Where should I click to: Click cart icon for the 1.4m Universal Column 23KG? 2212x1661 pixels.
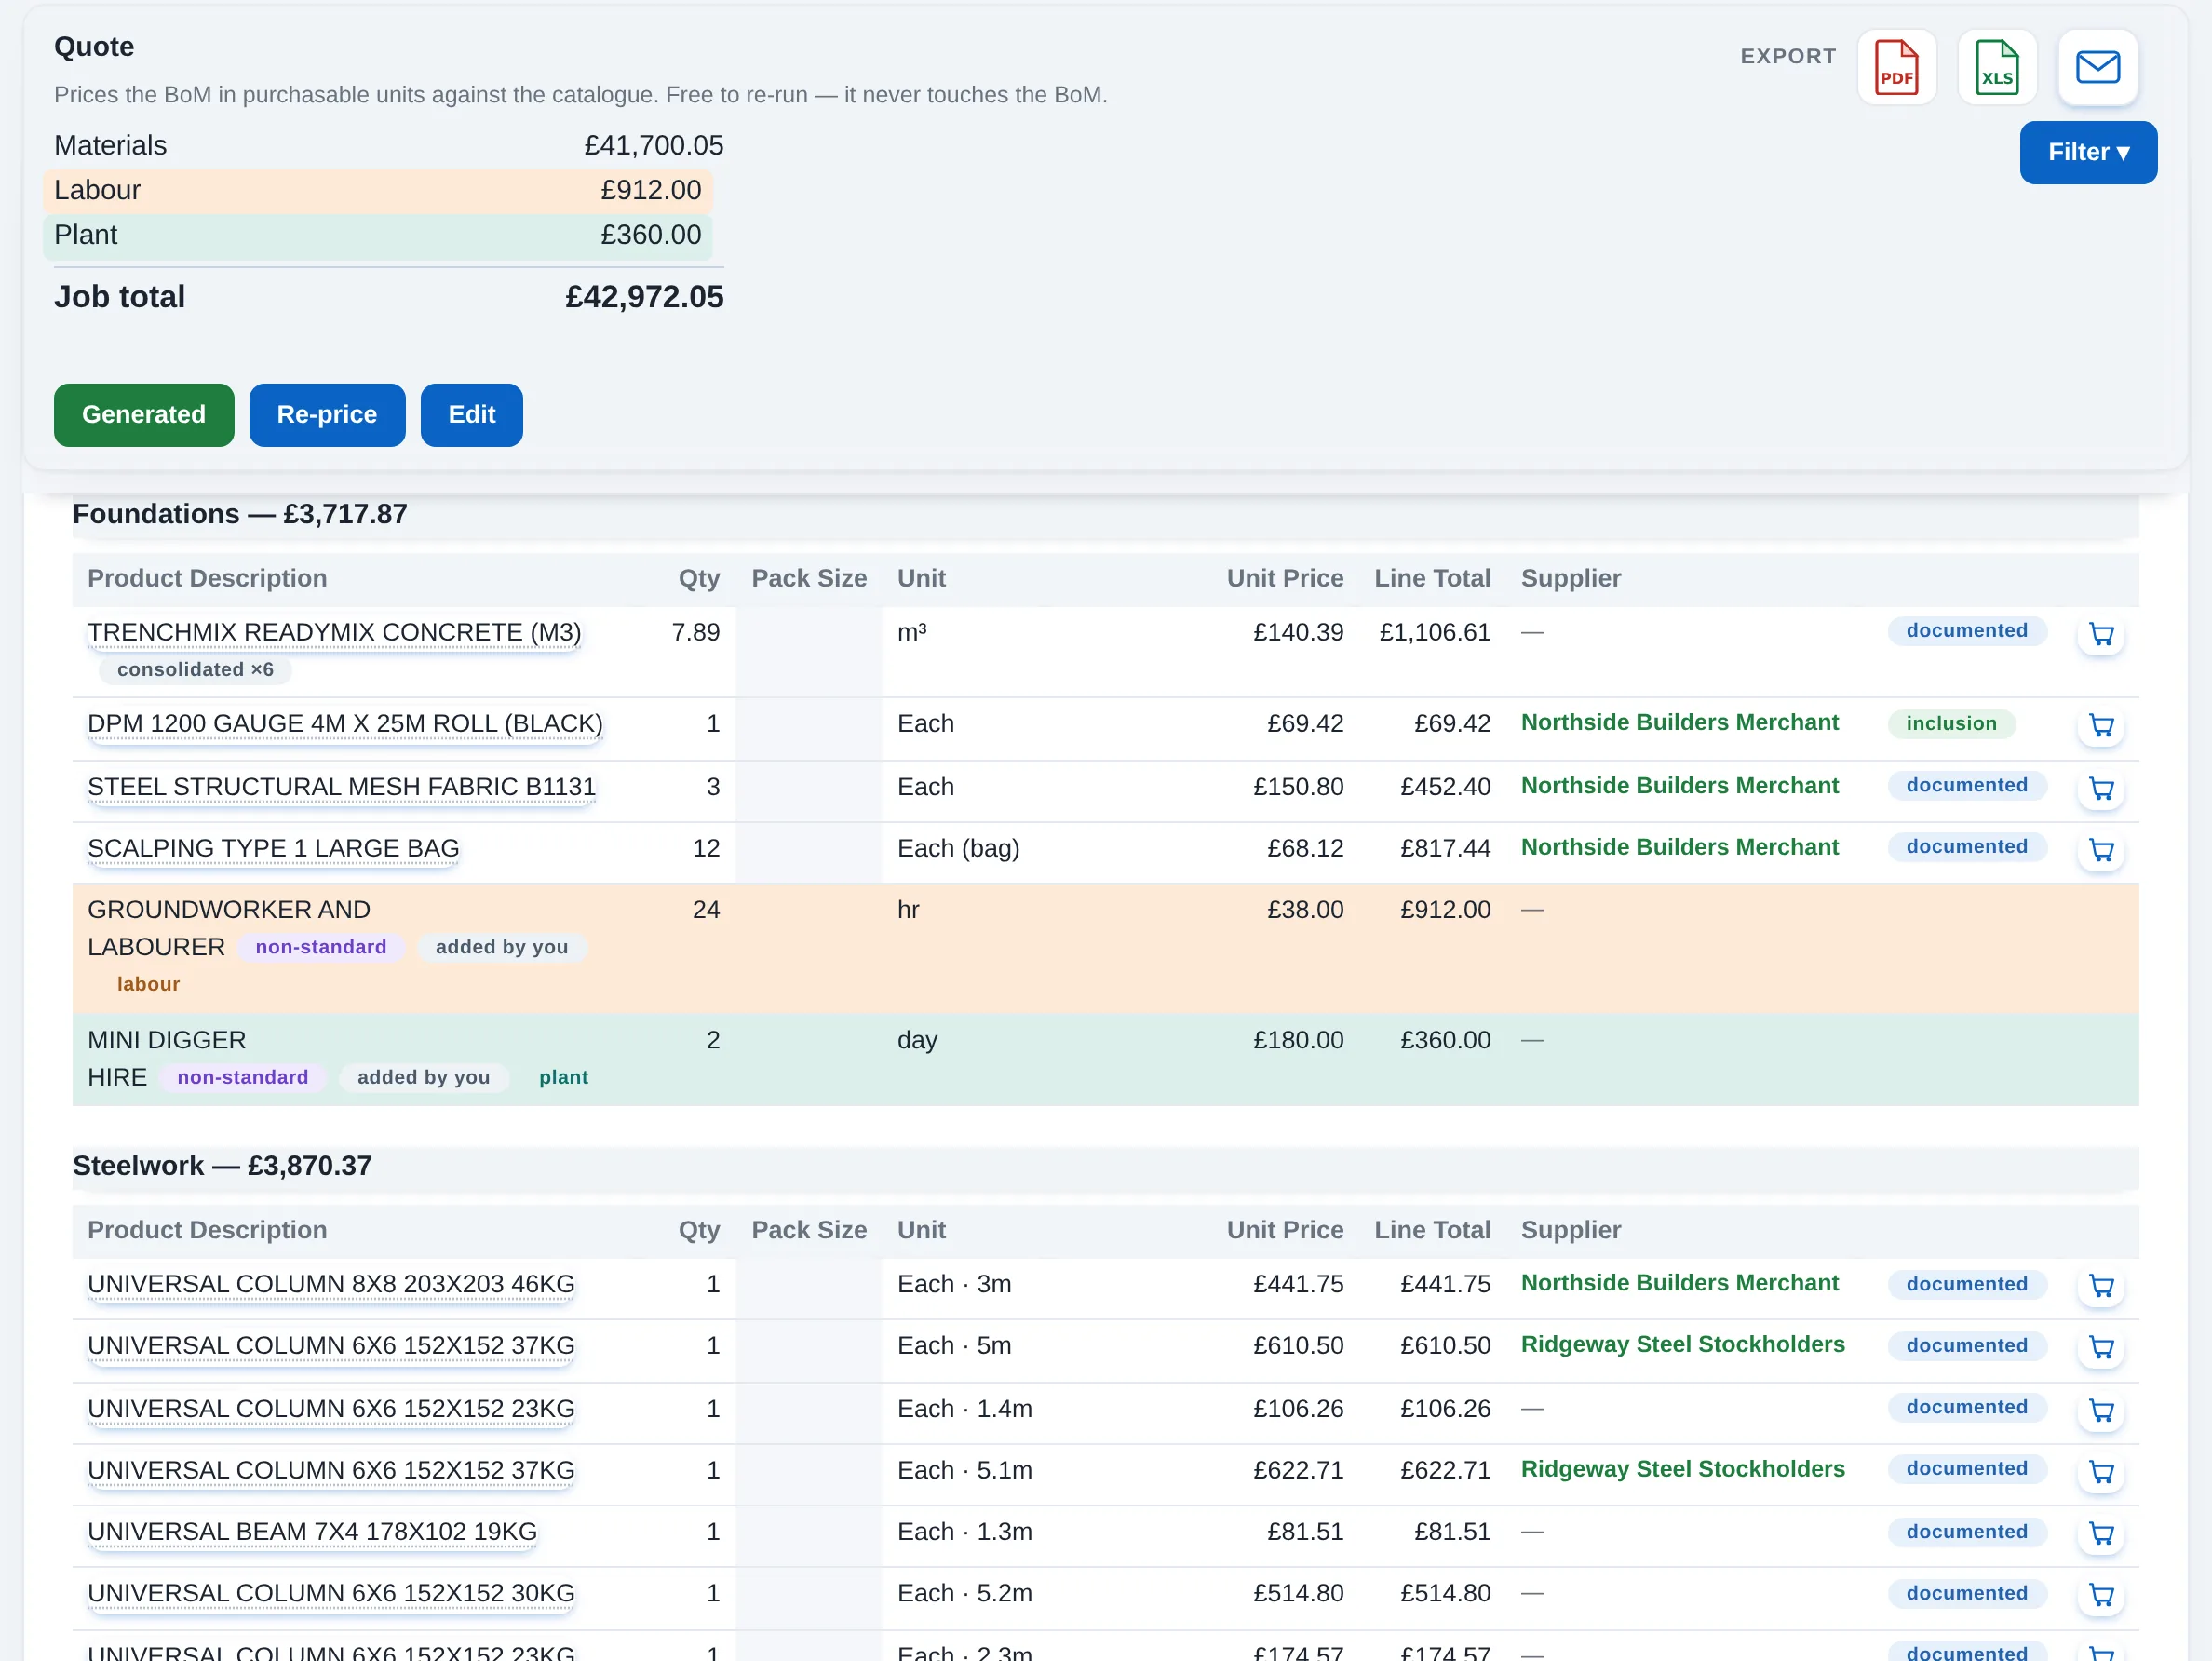2101,1410
